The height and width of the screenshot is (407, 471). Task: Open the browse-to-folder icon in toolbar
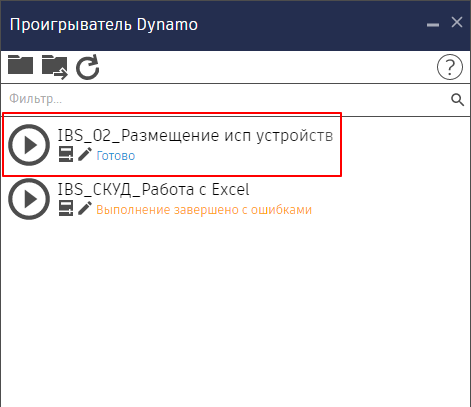[20, 65]
